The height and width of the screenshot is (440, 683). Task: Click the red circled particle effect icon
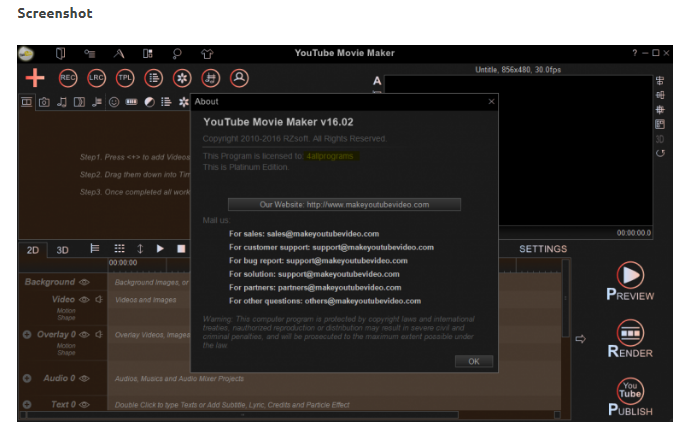[x=182, y=78]
